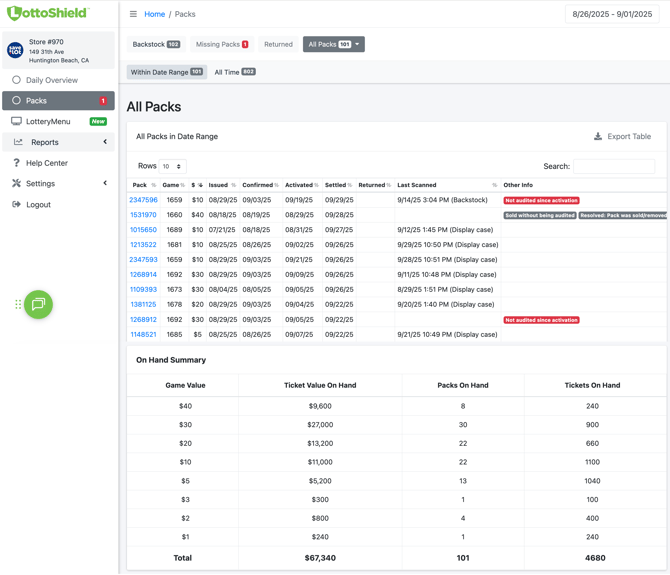The height and width of the screenshot is (575, 670).
Task: Open the green chat widget bubble
Action: click(38, 304)
